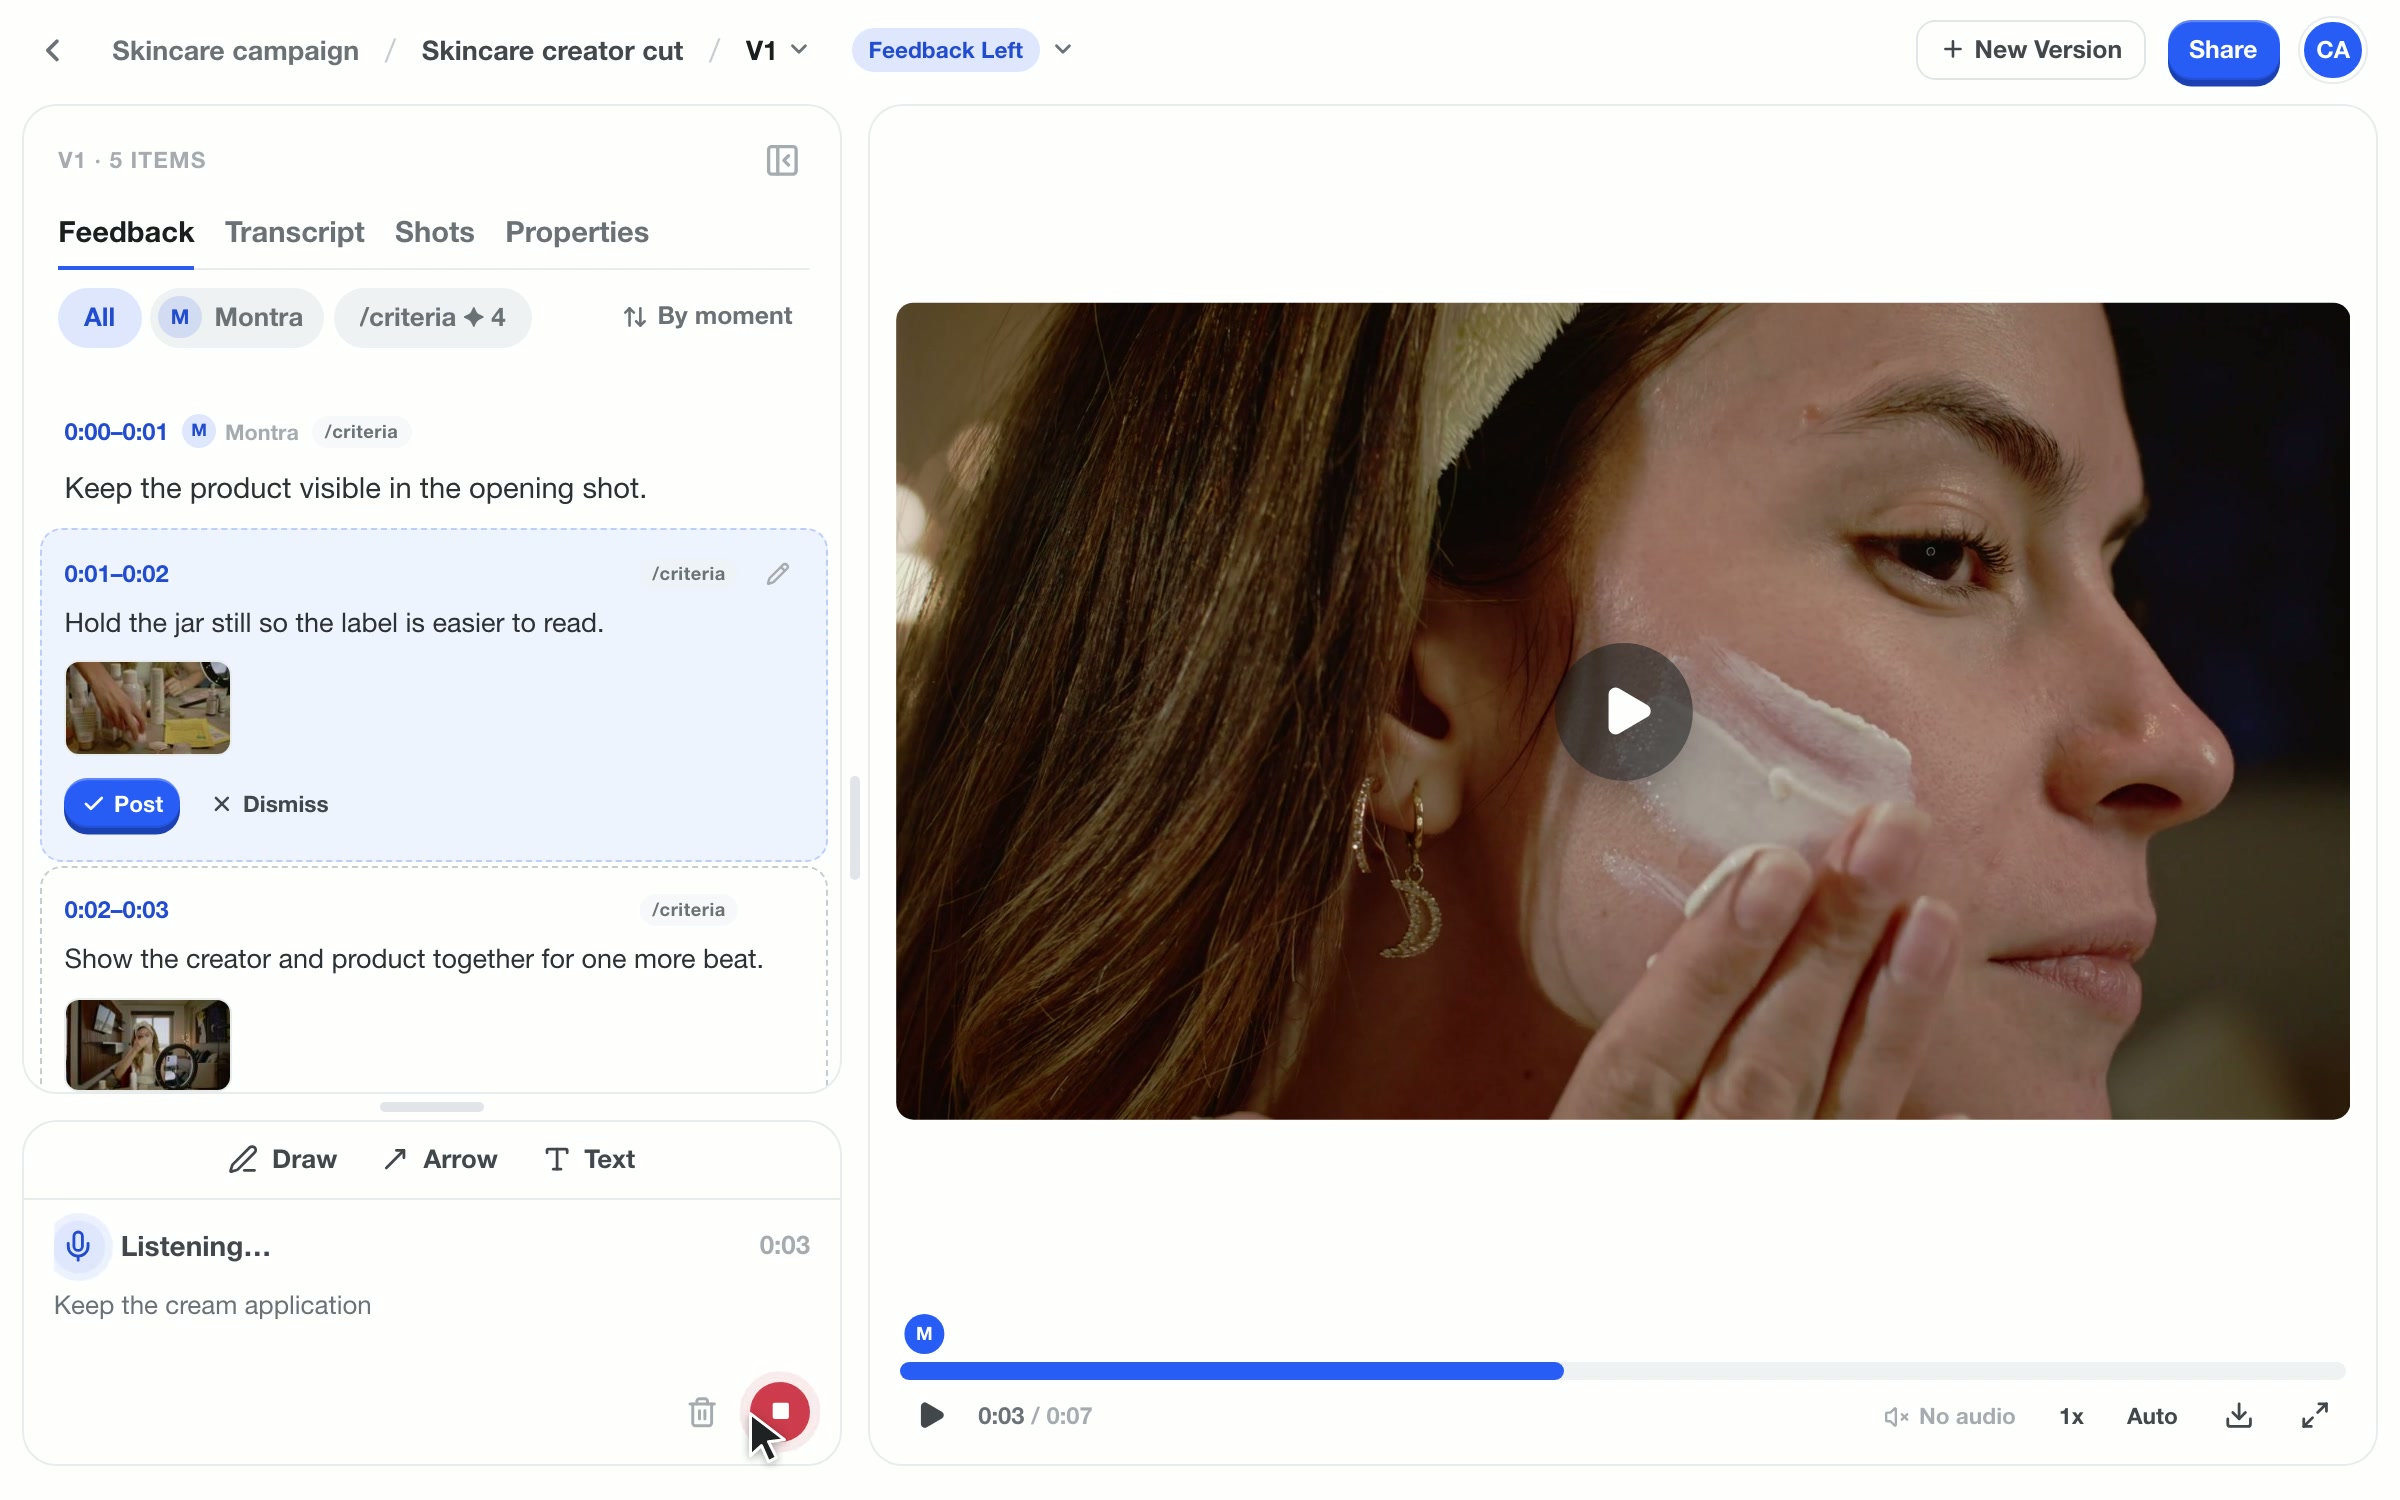The image size is (2400, 1500).
Task: Open Skincare campaign breadcrumb link
Action: [x=235, y=50]
